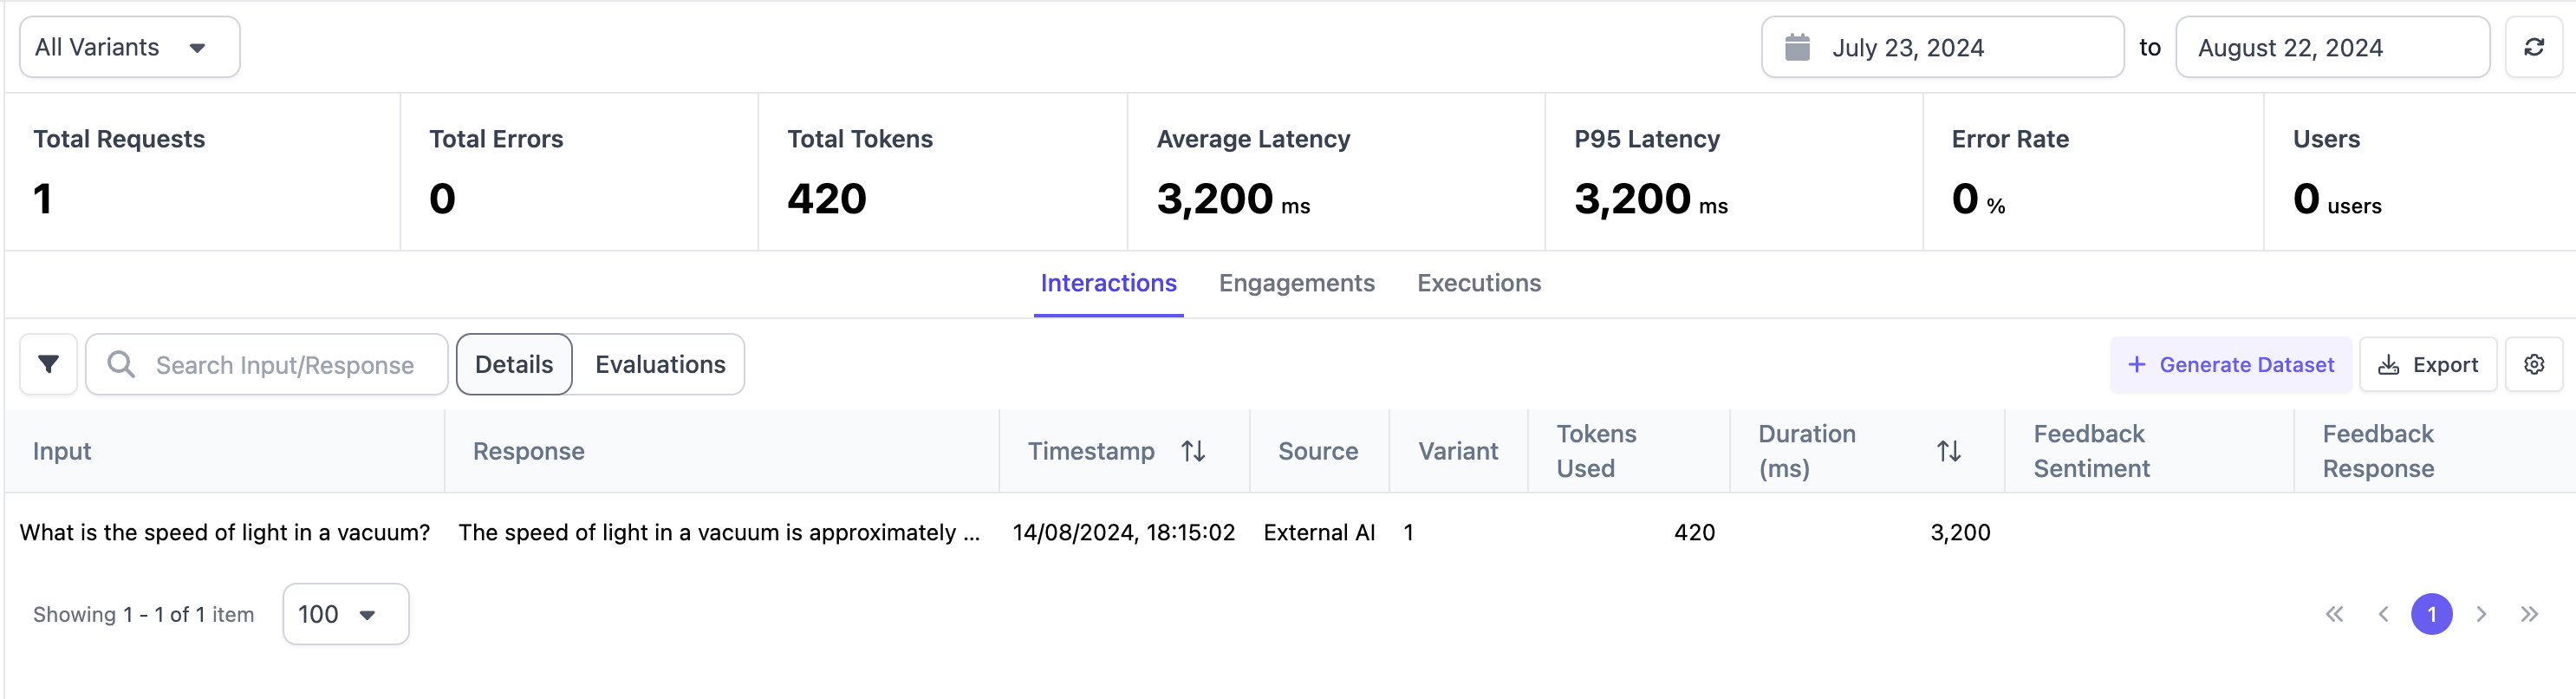Viewport: 2576px width, 699px height.
Task: Sort by Duration arrows icon
Action: click(1948, 451)
